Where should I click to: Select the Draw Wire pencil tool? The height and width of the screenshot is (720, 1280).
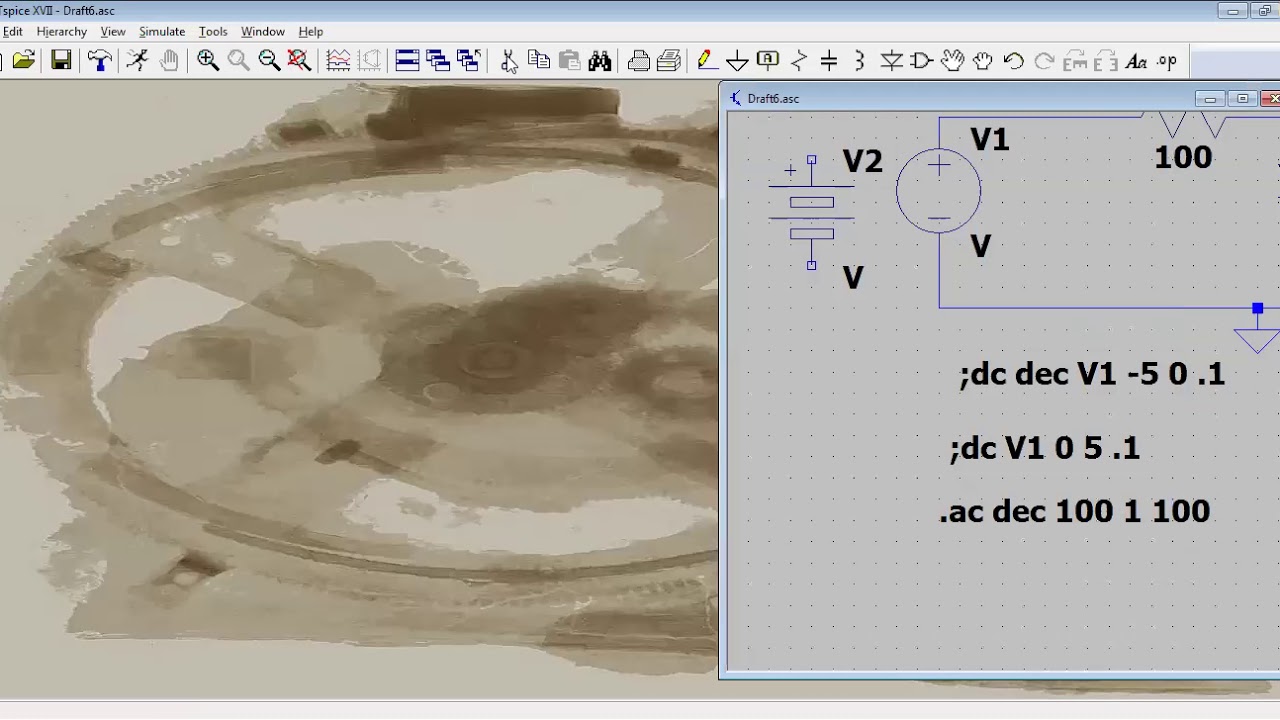pos(706,61)
